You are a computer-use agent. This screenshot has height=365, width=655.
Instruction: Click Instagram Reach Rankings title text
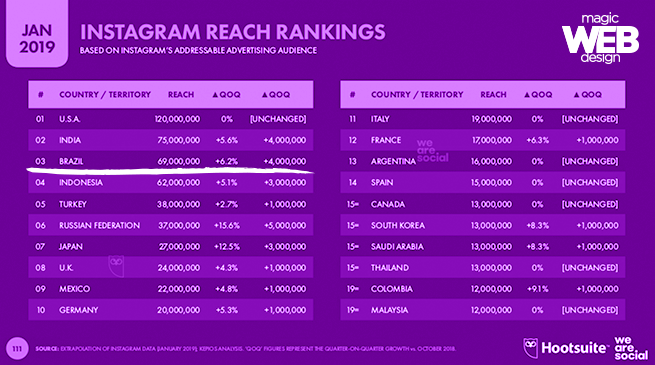[232, 32]
